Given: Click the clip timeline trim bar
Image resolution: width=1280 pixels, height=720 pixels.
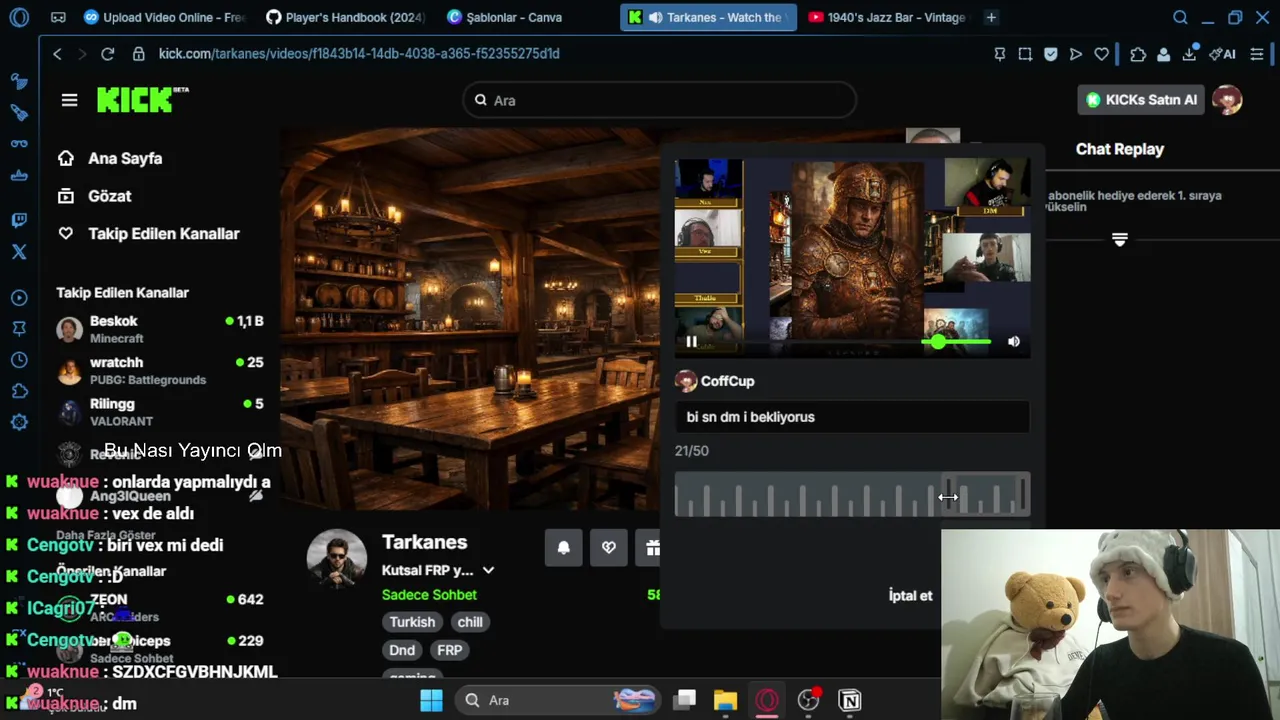Looking at the screenshot, I should 852,496.
